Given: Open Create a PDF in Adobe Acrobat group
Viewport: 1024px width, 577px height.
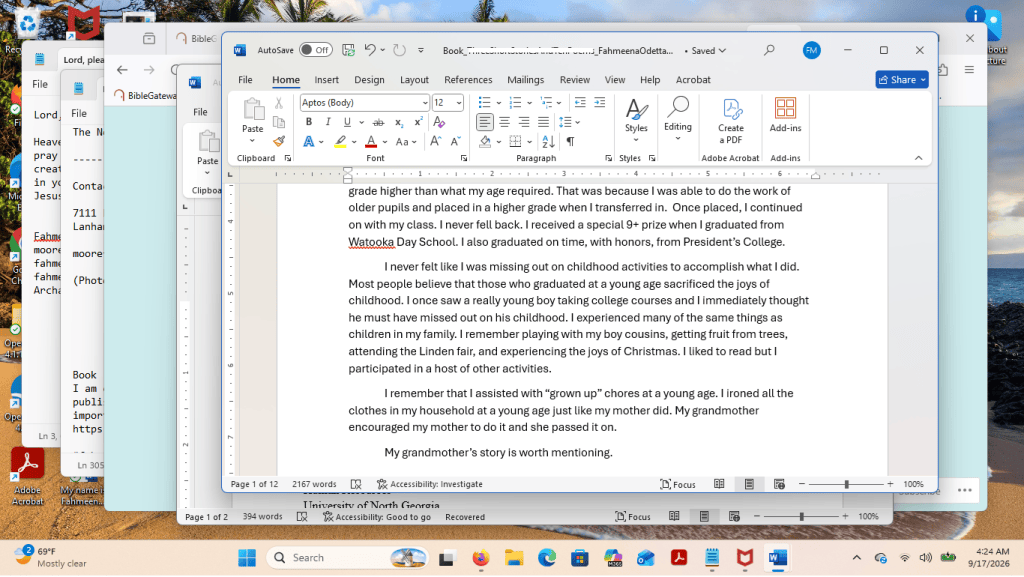Looking at the screenshot, I should click(x=731, y=121).
